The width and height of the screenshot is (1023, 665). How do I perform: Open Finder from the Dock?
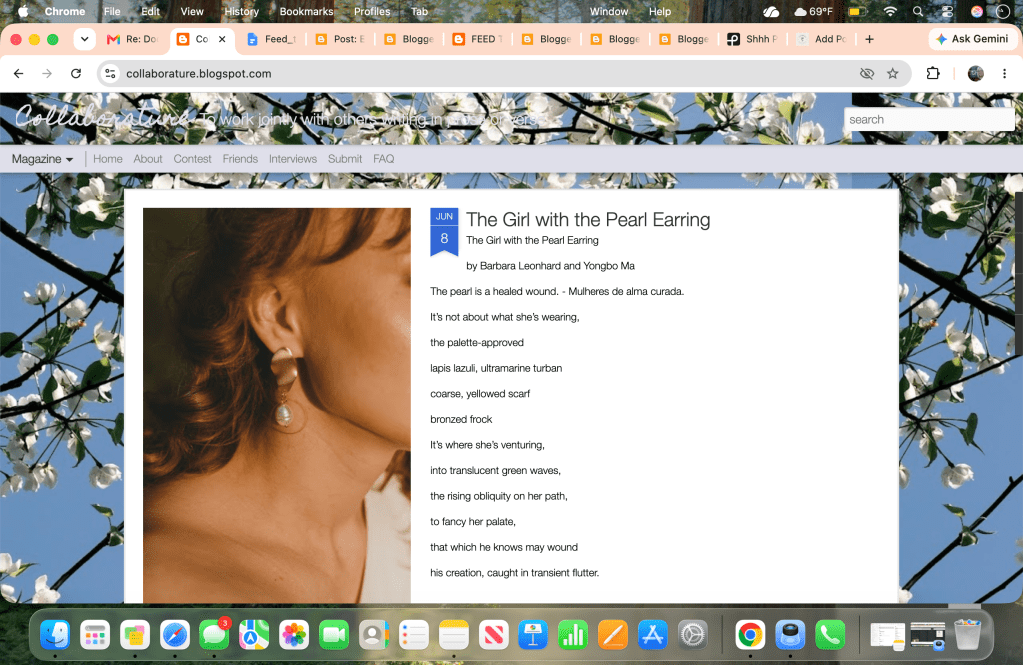pyautogui.click(x=55, y=634)
